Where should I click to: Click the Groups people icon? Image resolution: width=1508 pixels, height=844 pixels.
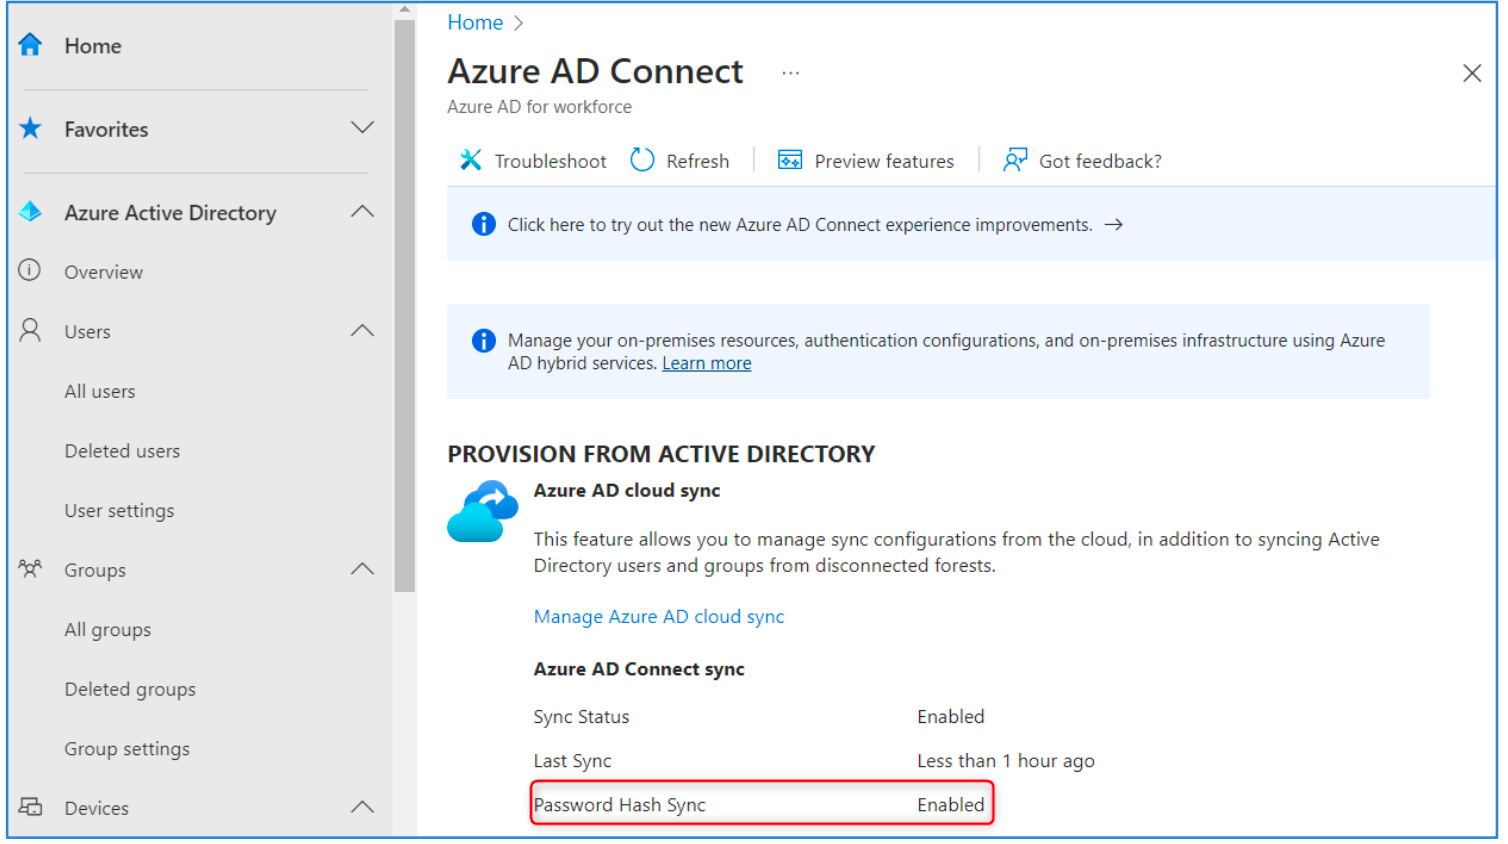click(x=30, y=569)
